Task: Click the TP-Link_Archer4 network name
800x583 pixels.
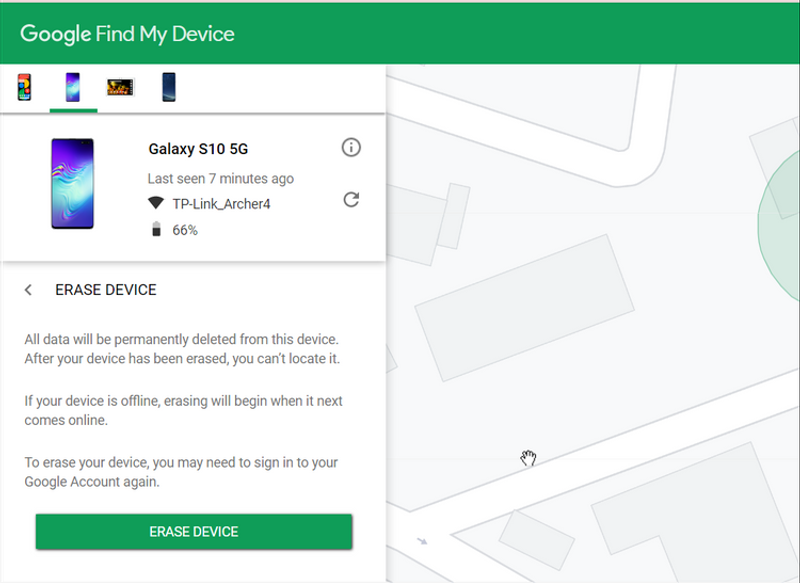Action: [x=221, y=204]
